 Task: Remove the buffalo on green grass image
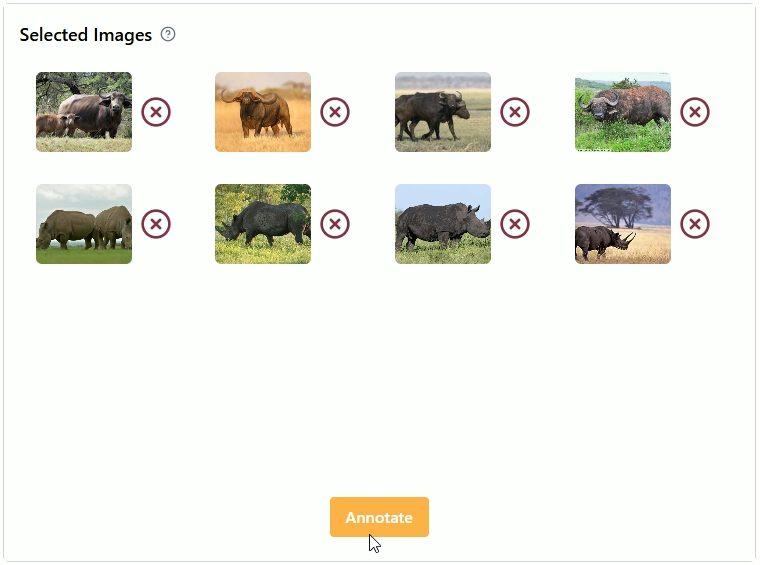pos(695,112)
